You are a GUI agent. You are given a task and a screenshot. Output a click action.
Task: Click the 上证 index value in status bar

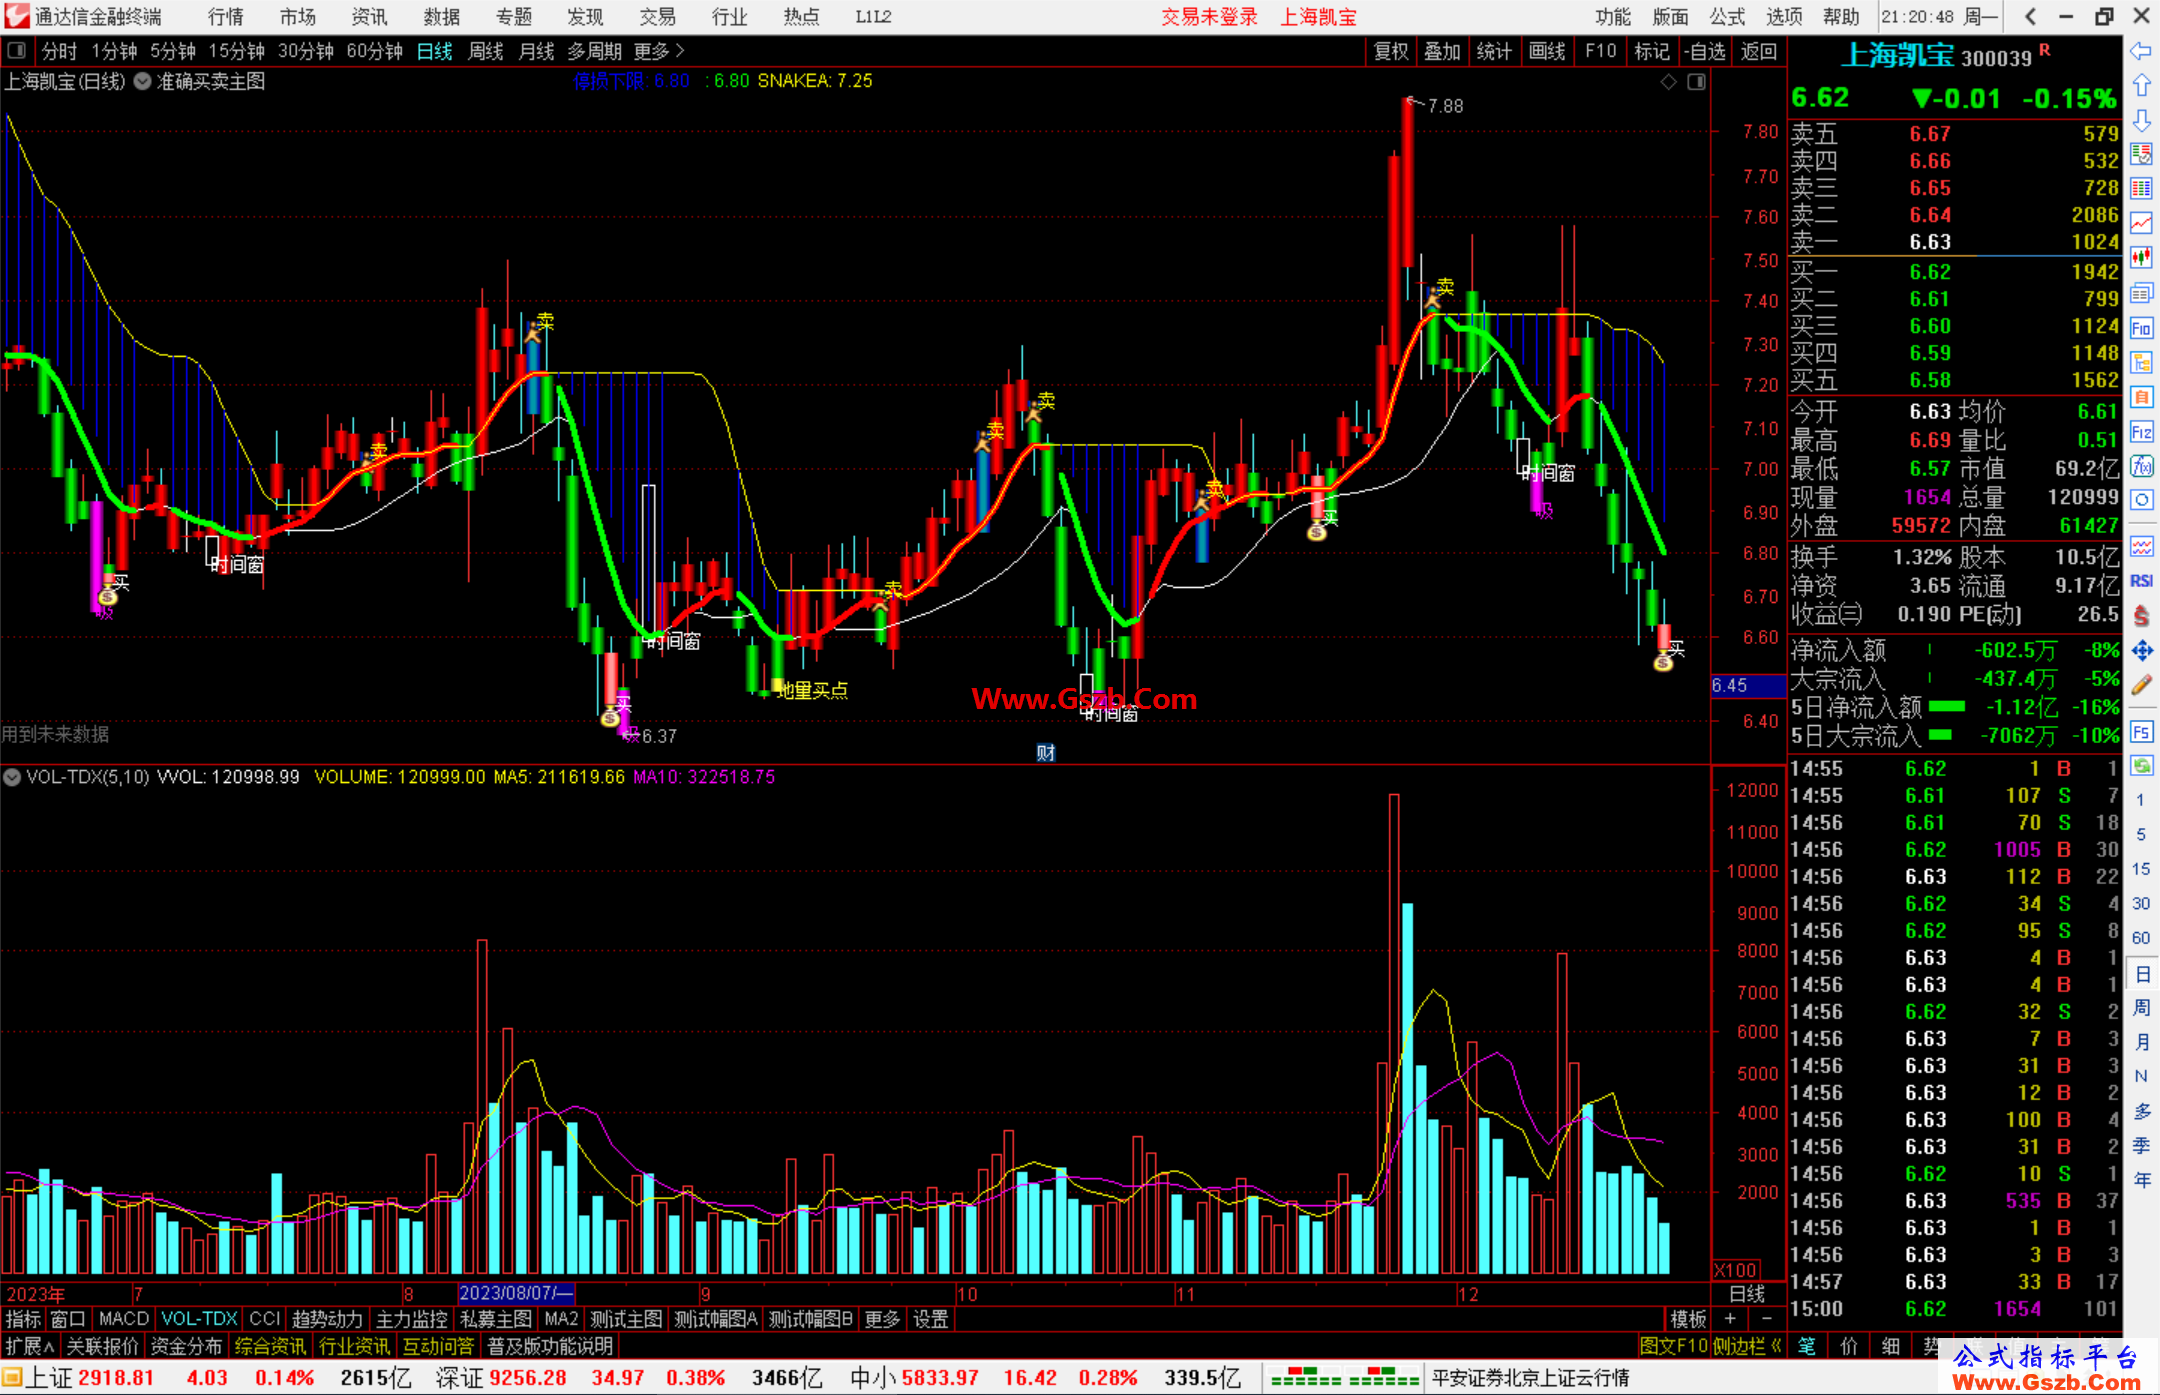pos(116,1378)
